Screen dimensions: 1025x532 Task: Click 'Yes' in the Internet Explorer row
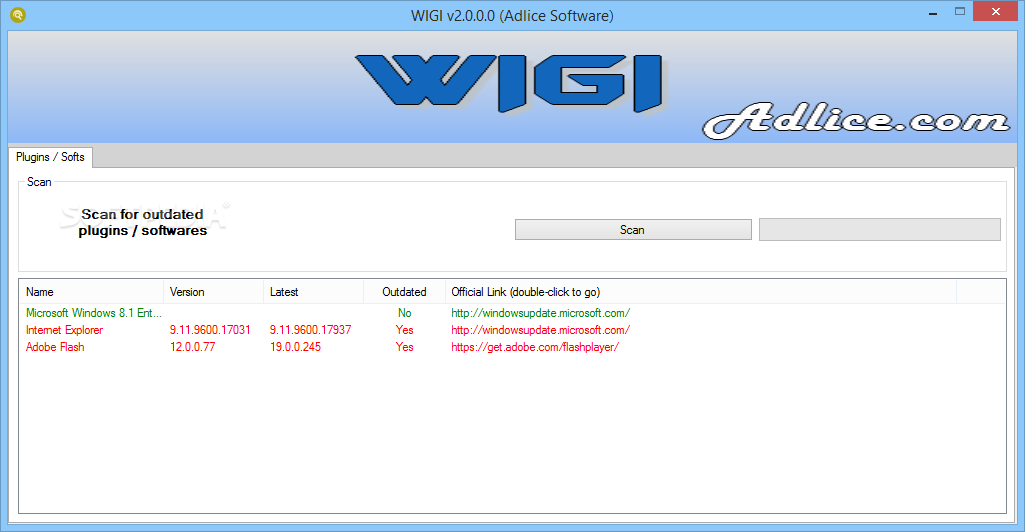pos(405,330)
